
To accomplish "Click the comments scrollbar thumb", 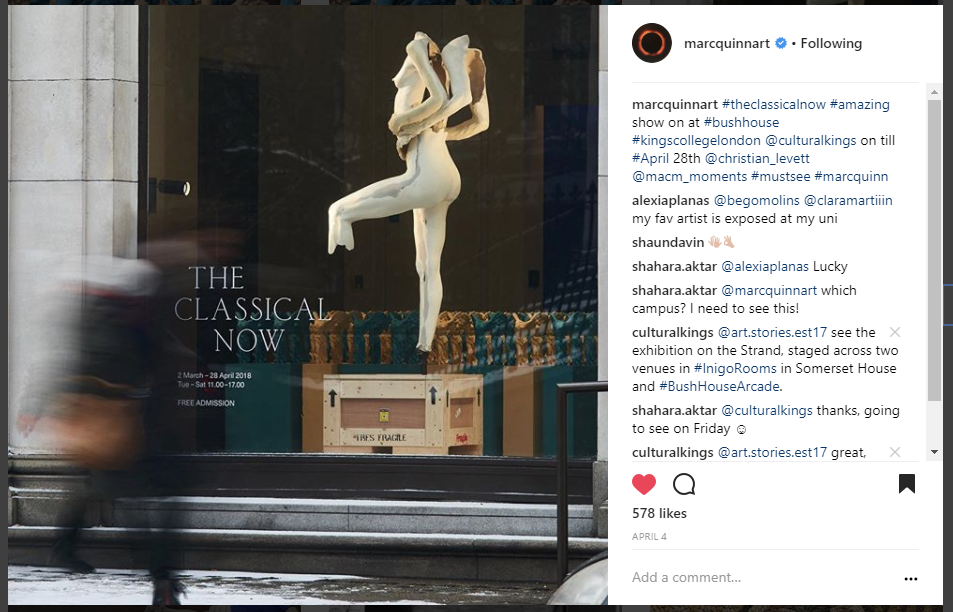I will pos(934,250).
